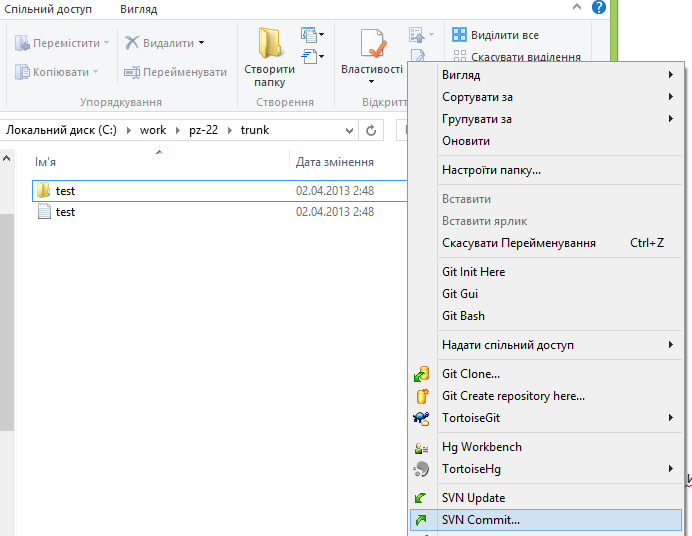Open the Властивості dropdown arrow
This screenshot has height=536, width=692.
pyautogui.click(x=371, y=82)
